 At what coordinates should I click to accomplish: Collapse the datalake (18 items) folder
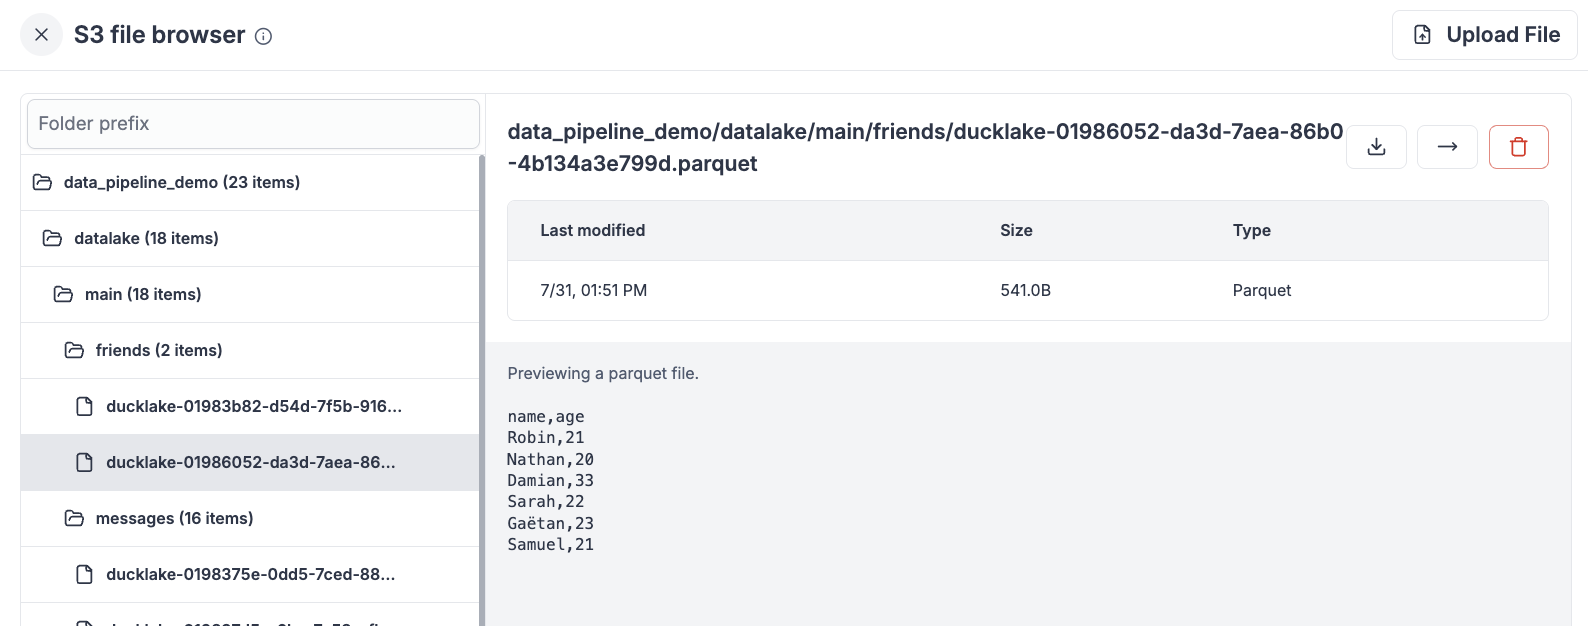click(x=146, y=238)
